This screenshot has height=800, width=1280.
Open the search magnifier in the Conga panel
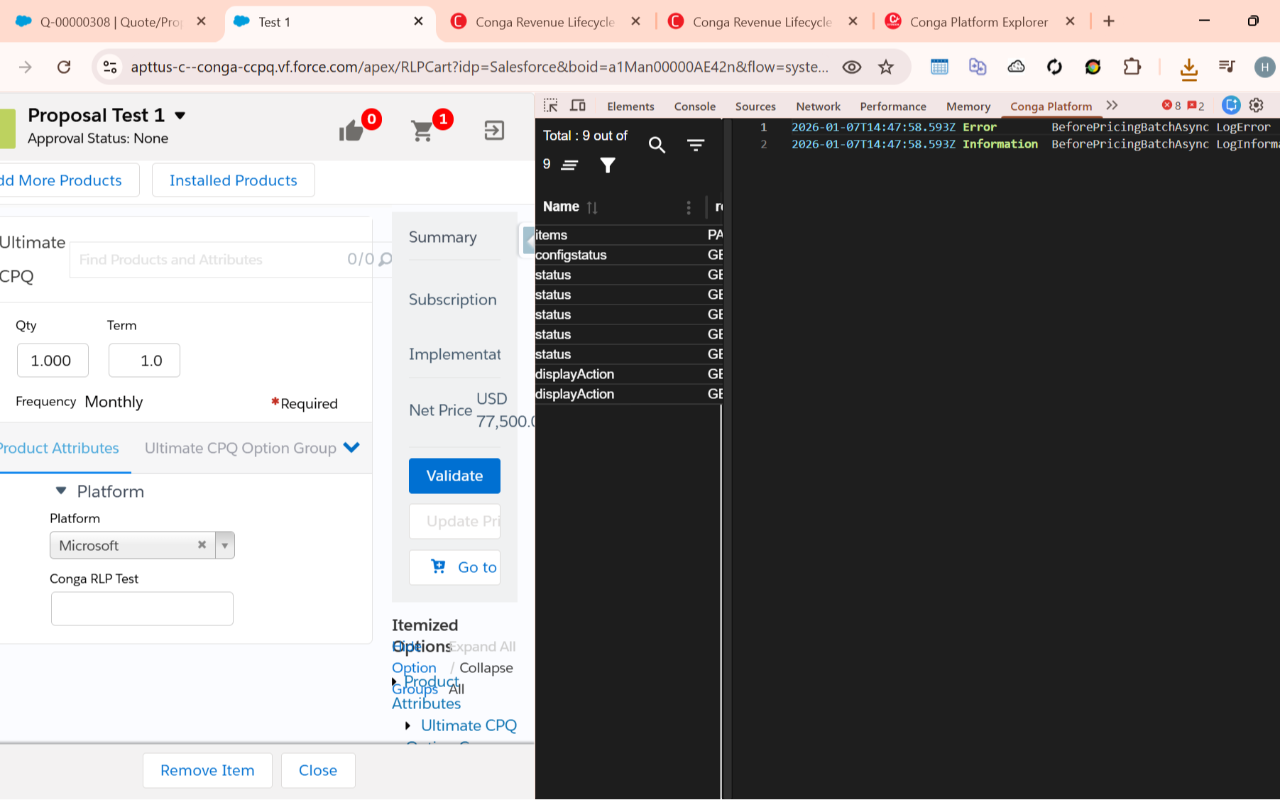coord(657,145)
